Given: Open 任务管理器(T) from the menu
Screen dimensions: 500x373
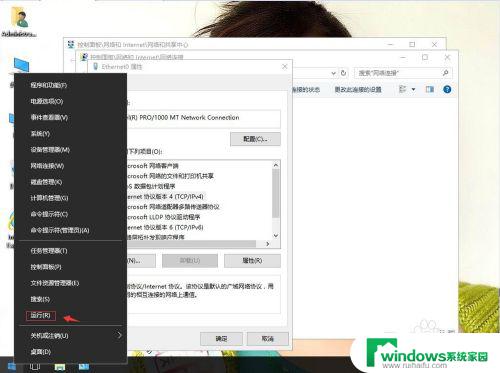Looking at the screenshot, I should [x=49, y=251].
